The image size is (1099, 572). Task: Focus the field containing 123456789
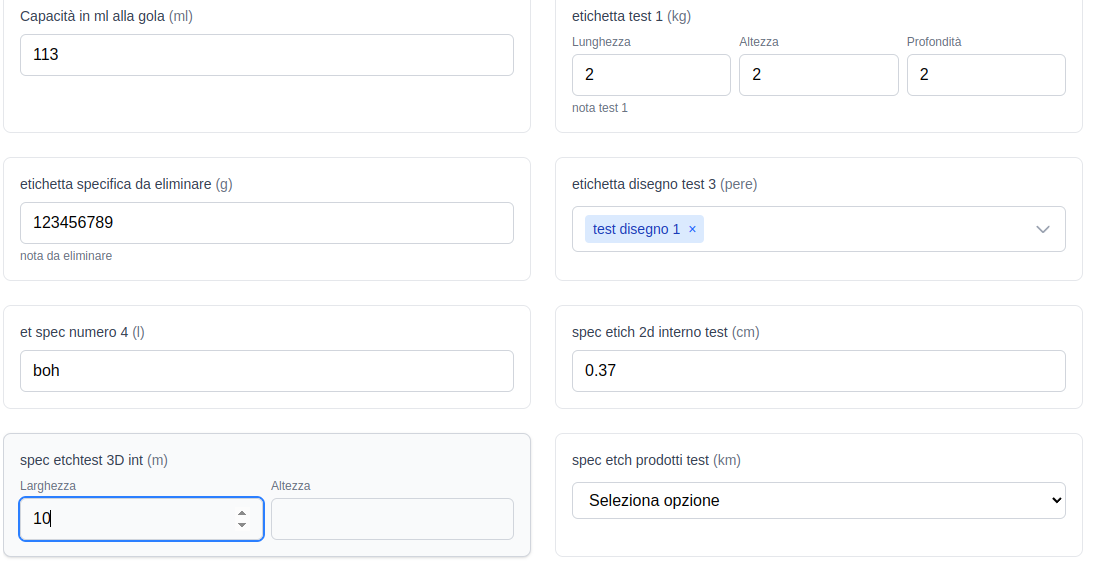click(266, 223)
